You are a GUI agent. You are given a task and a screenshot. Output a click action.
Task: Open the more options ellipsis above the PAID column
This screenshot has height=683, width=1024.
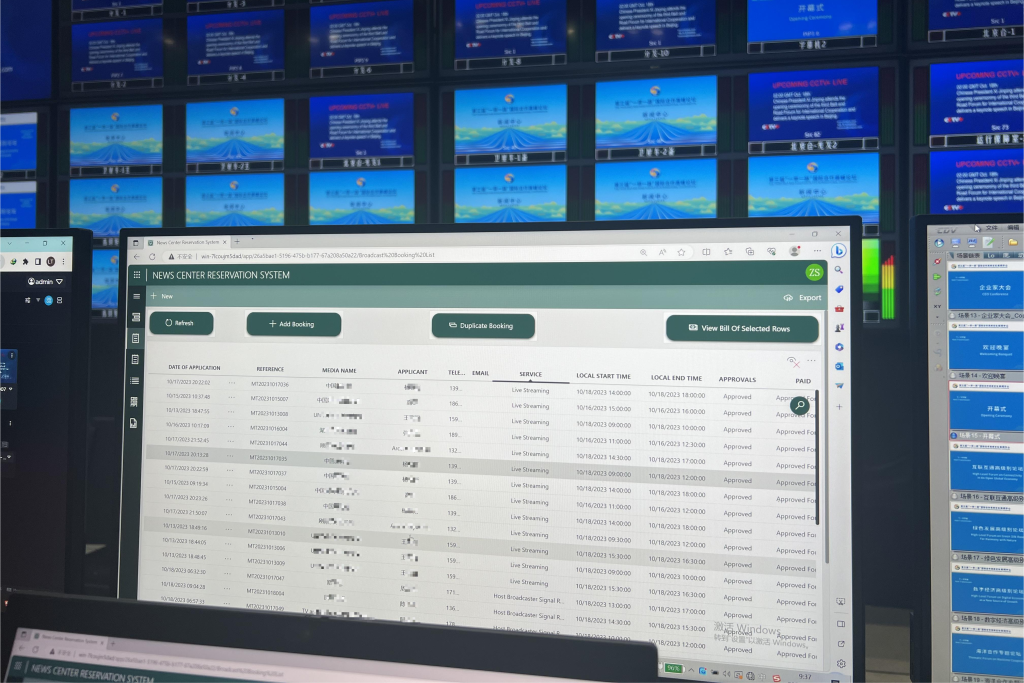click(811, 360)
